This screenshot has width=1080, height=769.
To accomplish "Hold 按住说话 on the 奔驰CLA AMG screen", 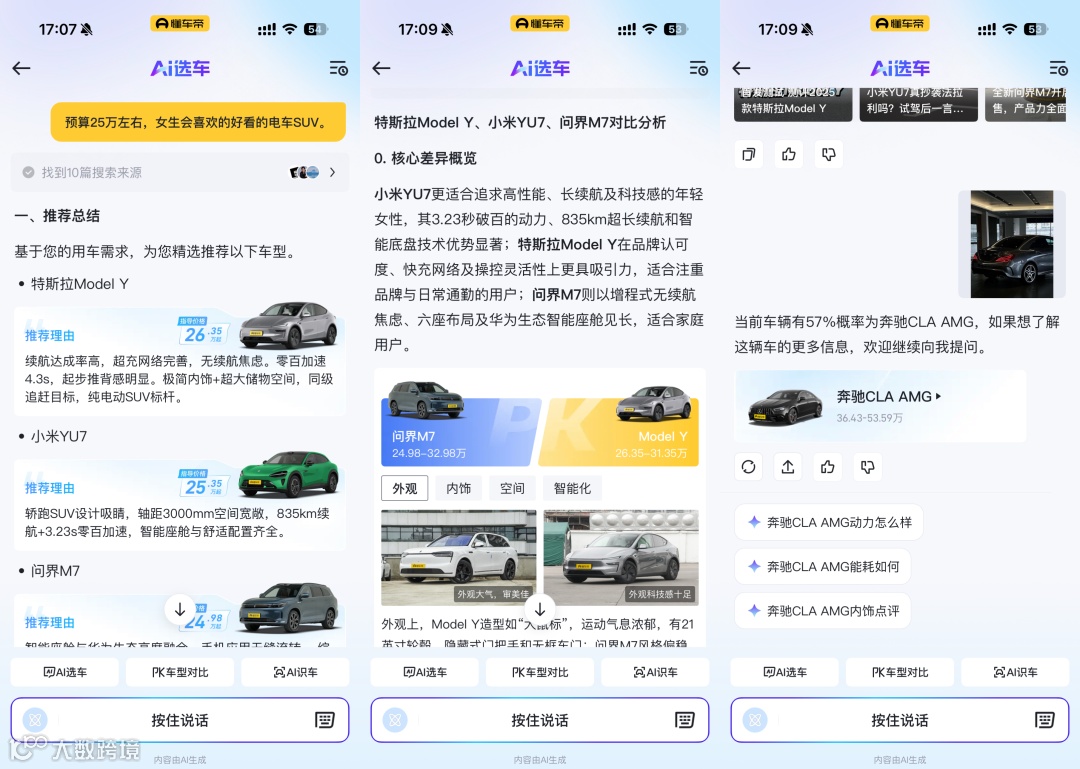I will [900, 720].
